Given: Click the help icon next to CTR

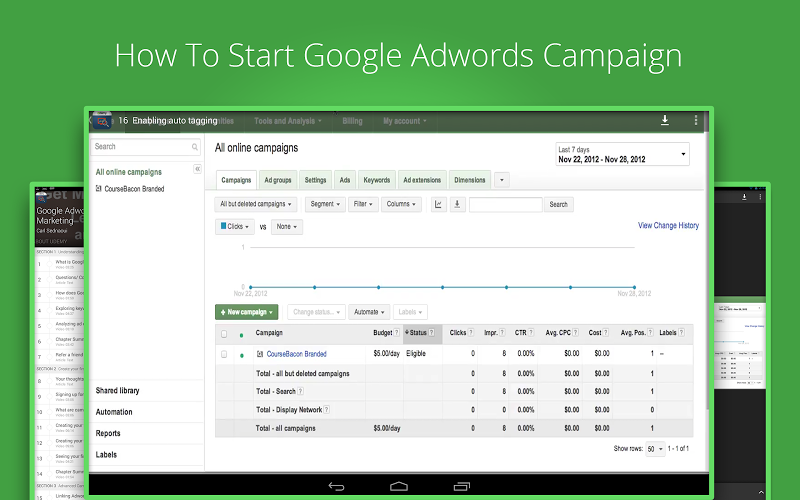Looking at the screenshot, I should pos(531,333).
